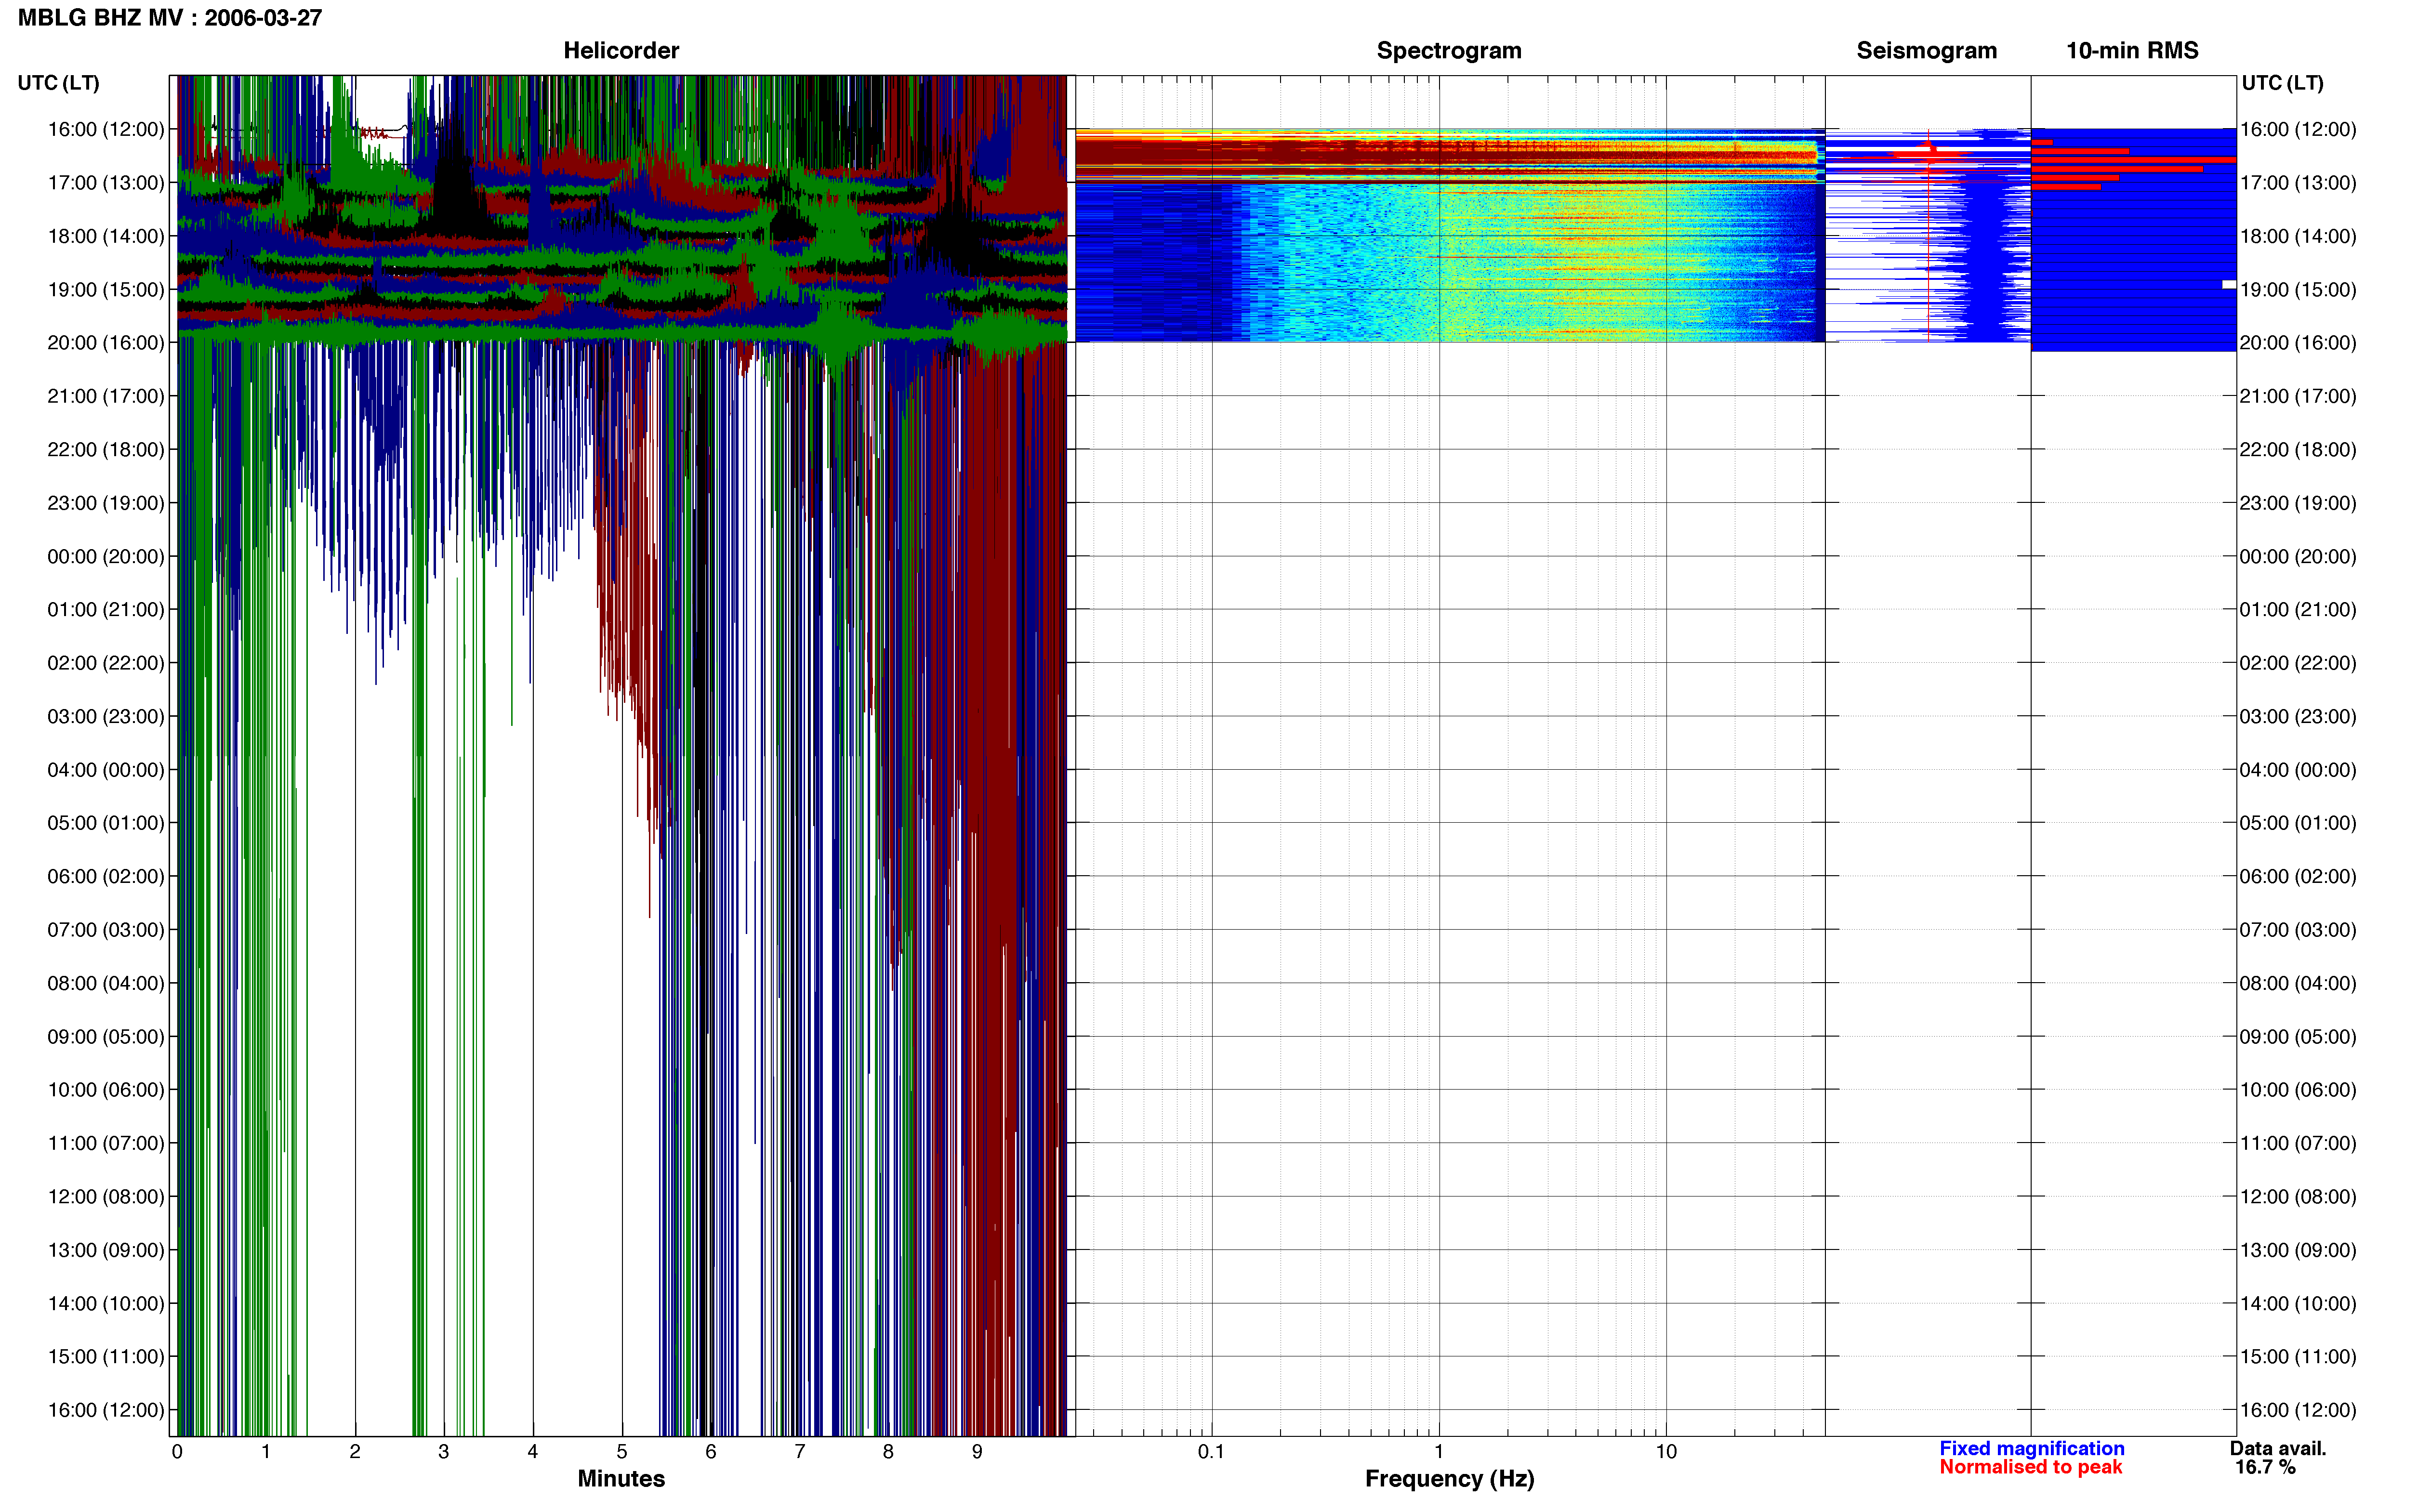This screenshot has height=1512, width=2418.
Task: Click the right axis label 00:00 (20:00)
Action: [2298, 556]
